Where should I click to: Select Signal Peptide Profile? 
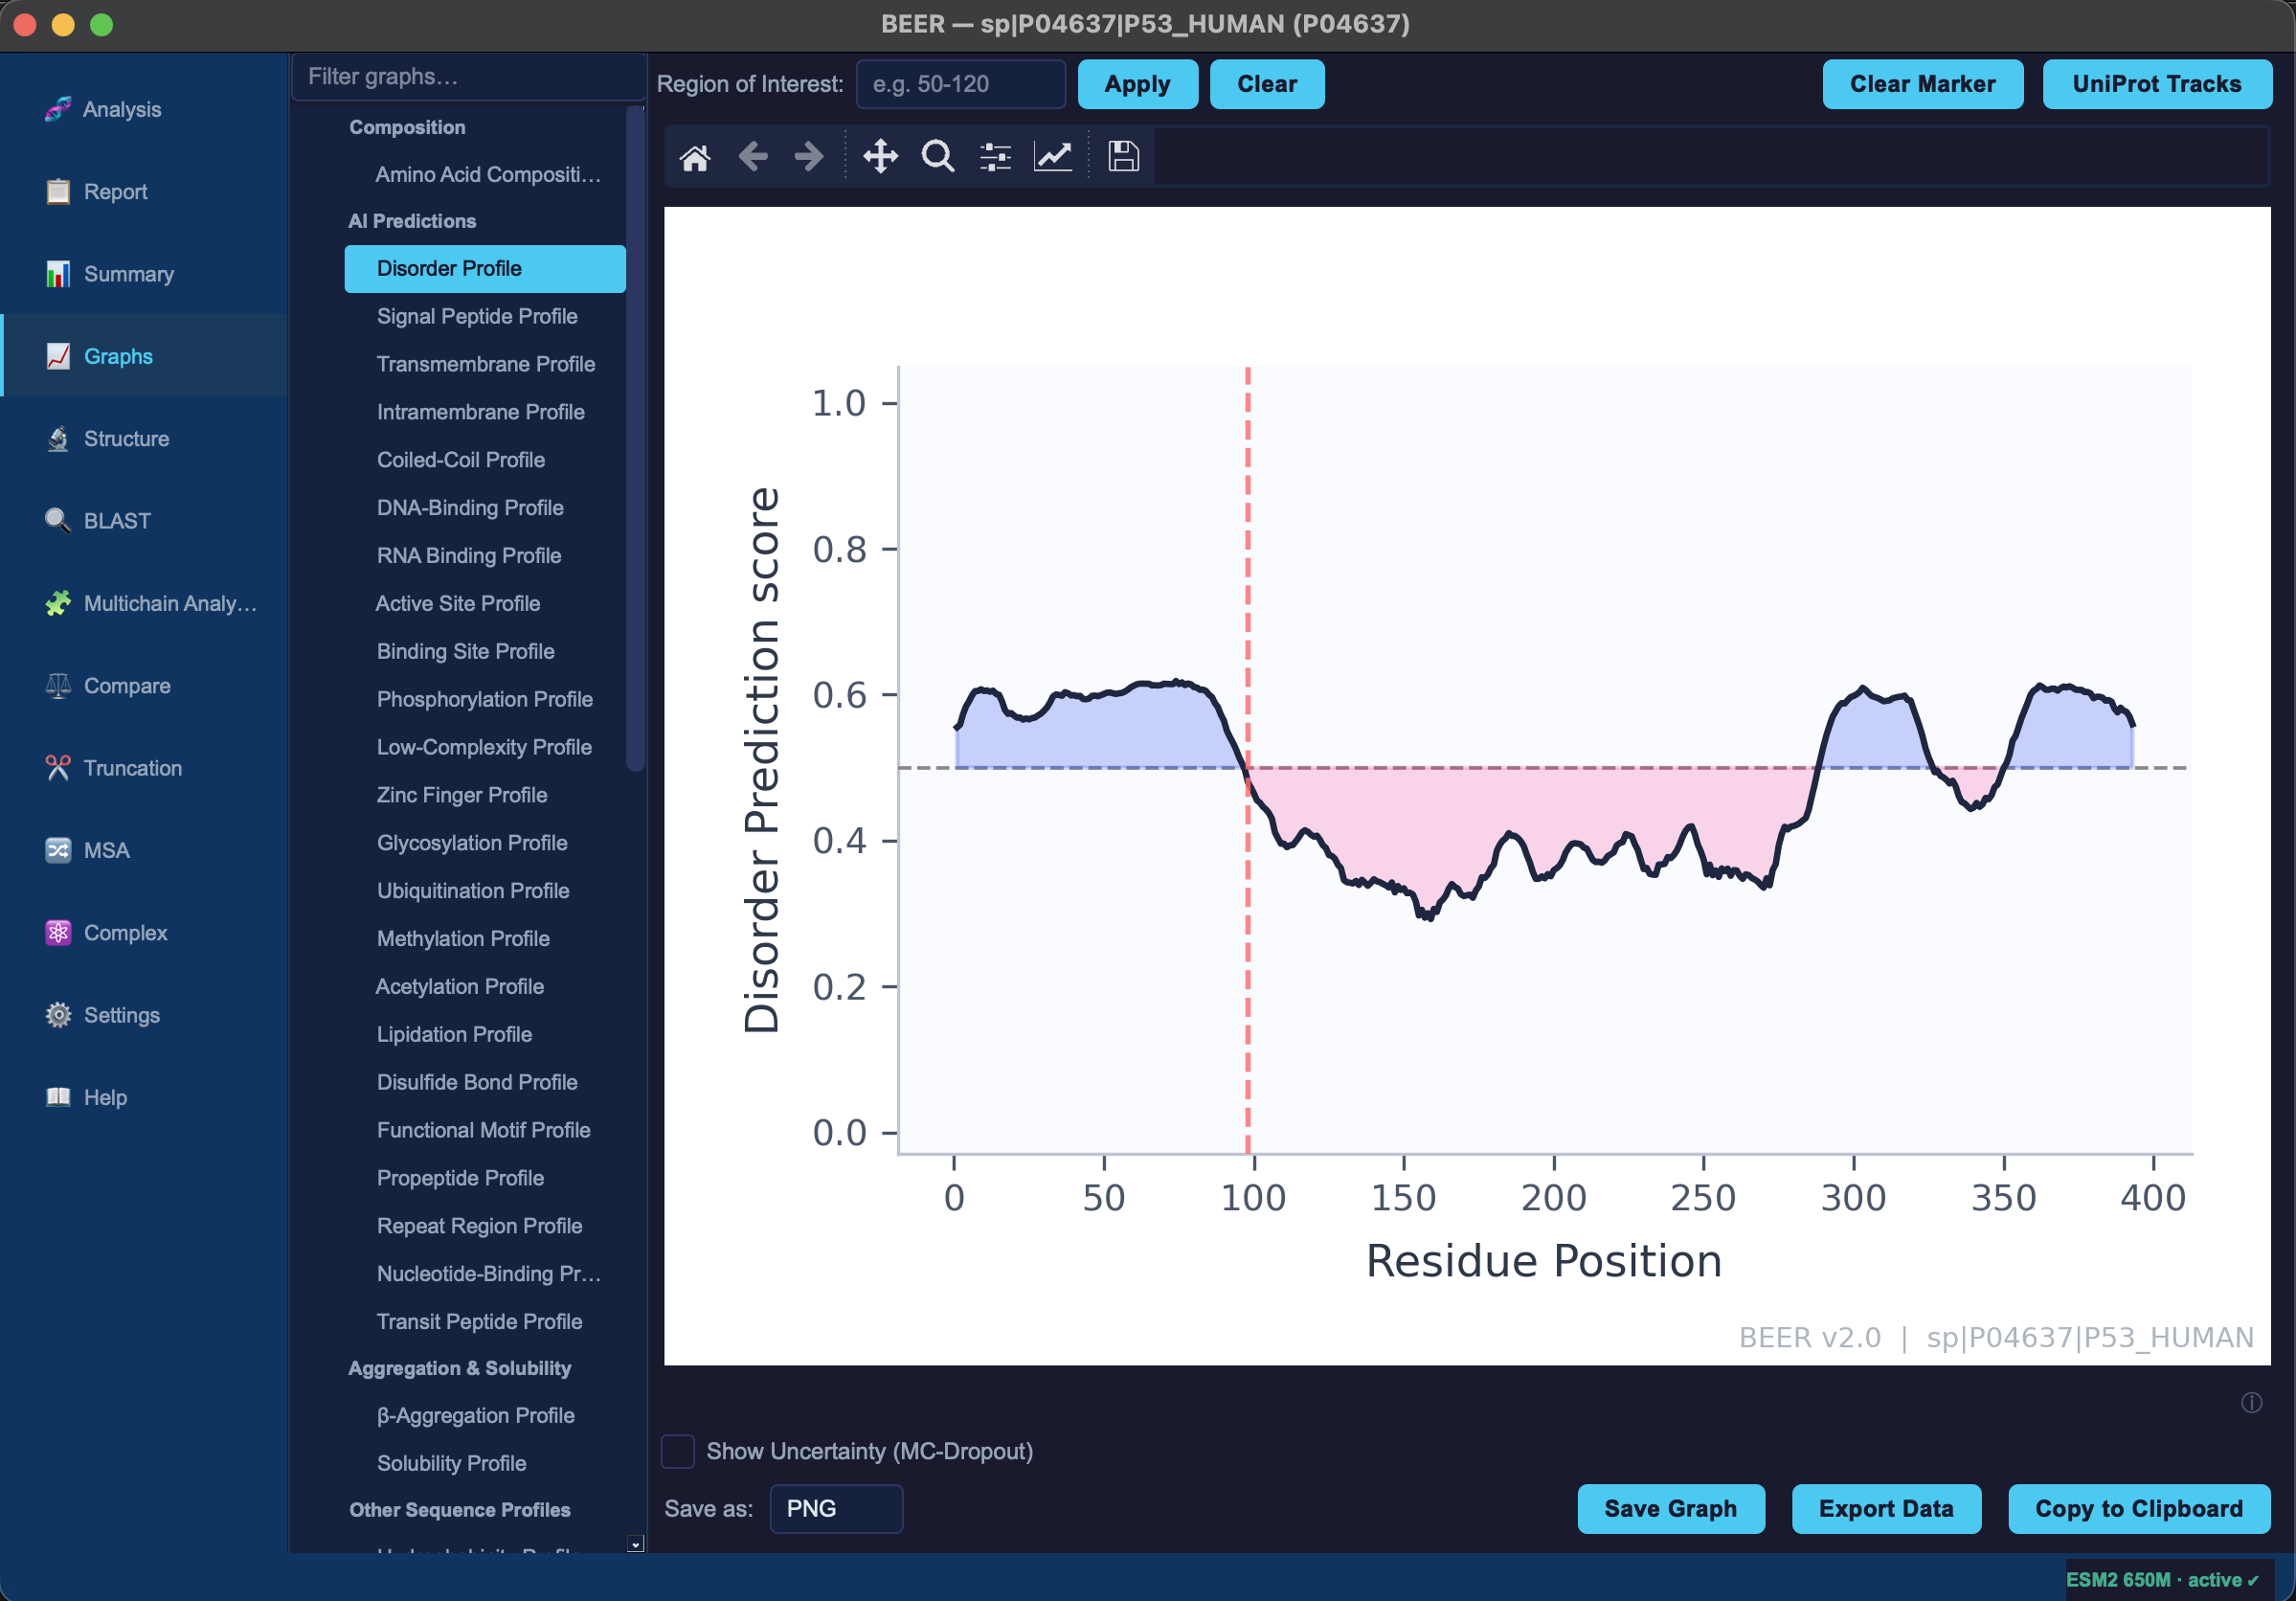coord(485,316)
